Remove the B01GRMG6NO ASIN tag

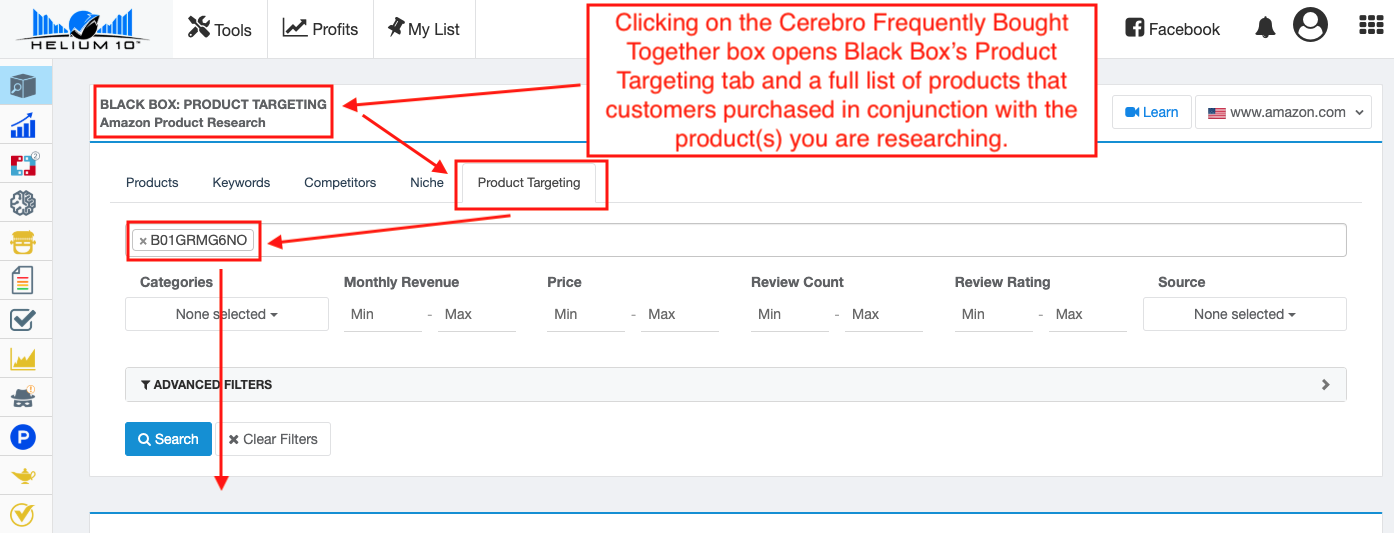pyautogui.click(x=143, y=241)
